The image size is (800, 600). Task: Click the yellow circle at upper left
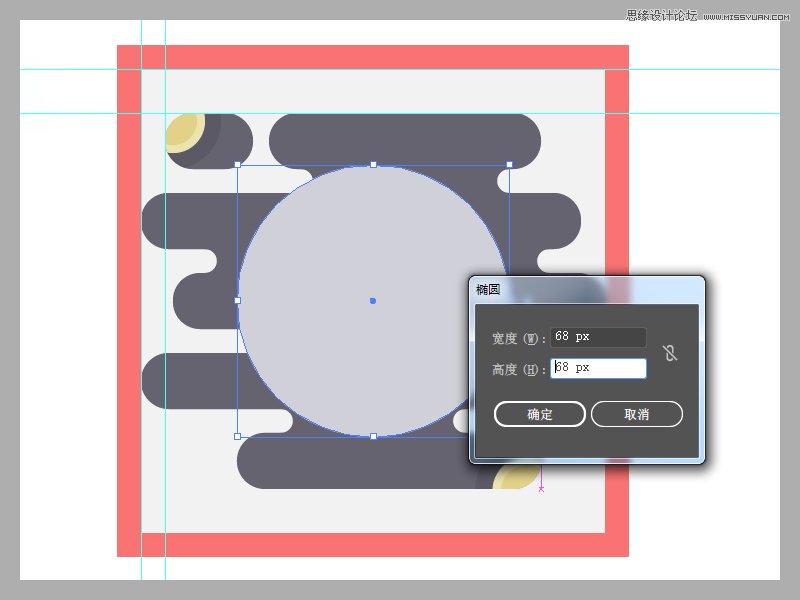click(x=185, y=132)
